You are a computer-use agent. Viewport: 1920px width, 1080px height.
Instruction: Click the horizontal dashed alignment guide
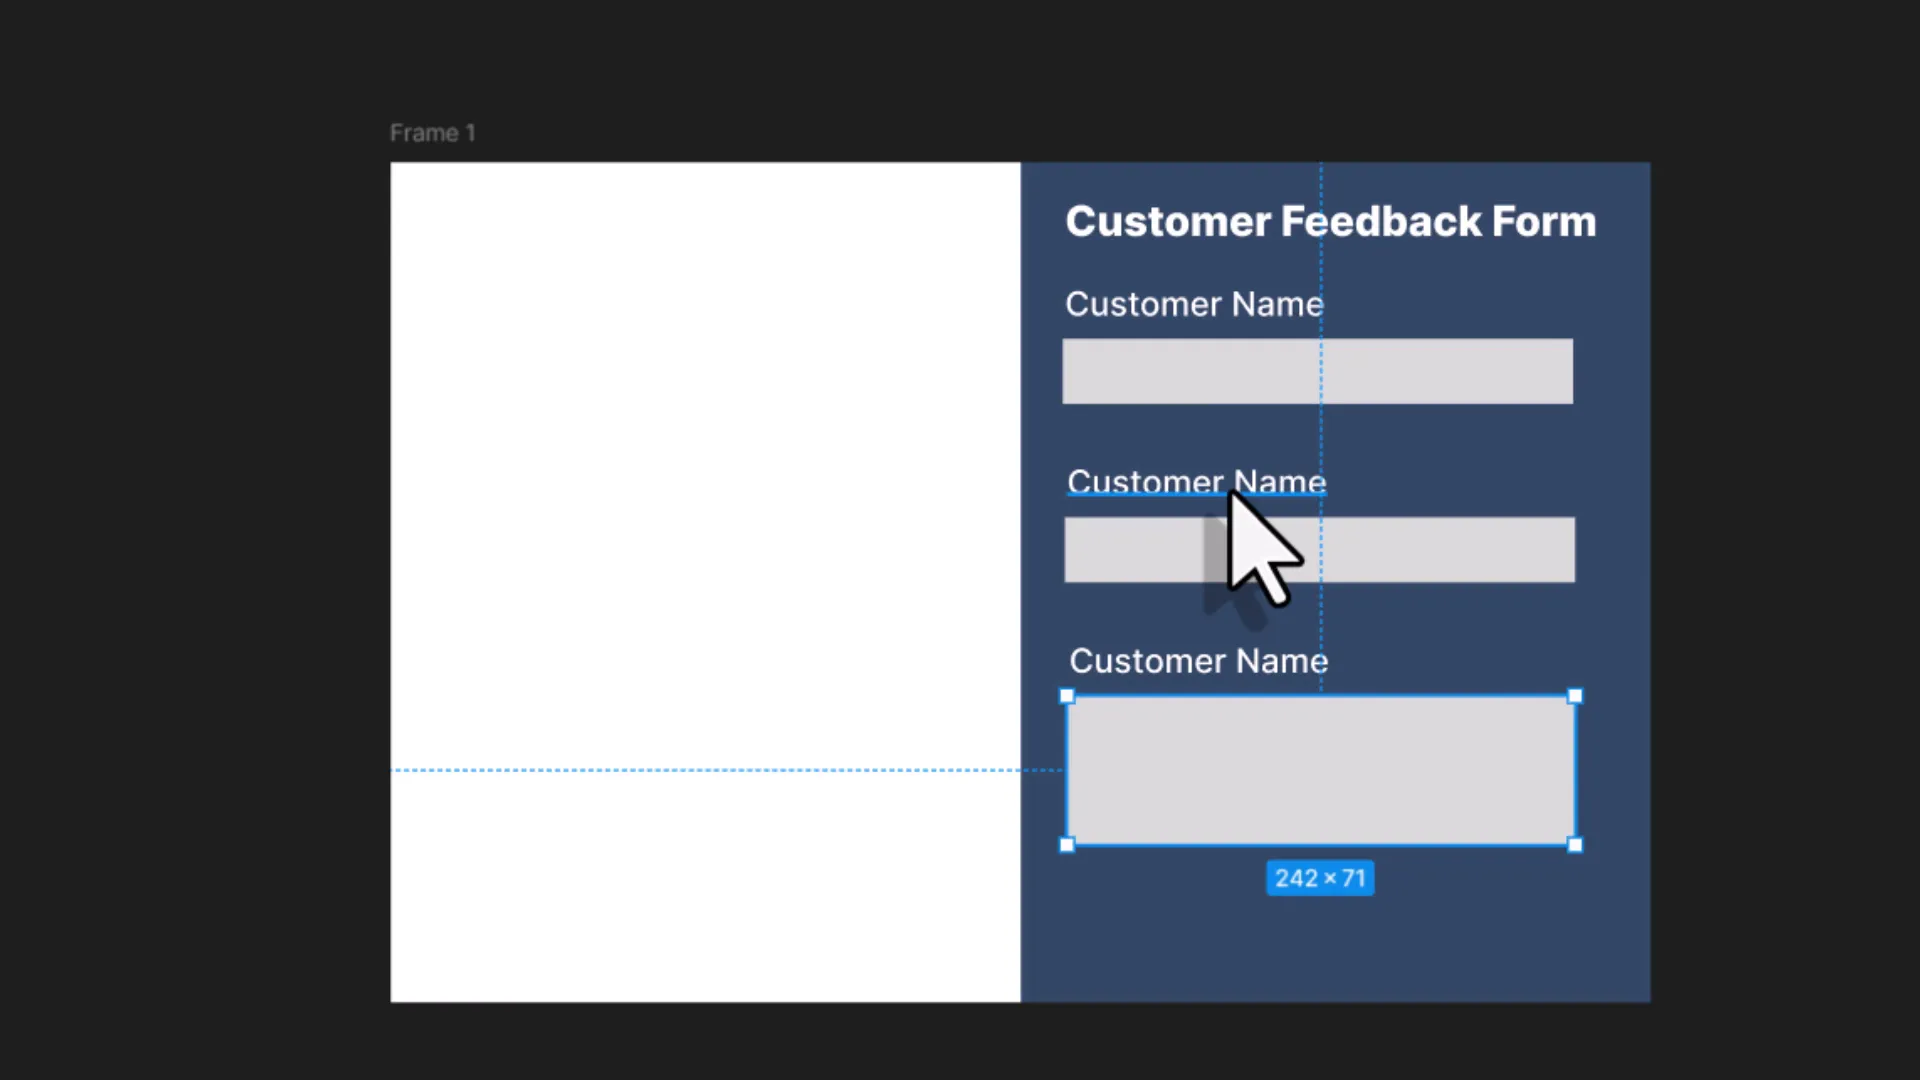[700, 770]
